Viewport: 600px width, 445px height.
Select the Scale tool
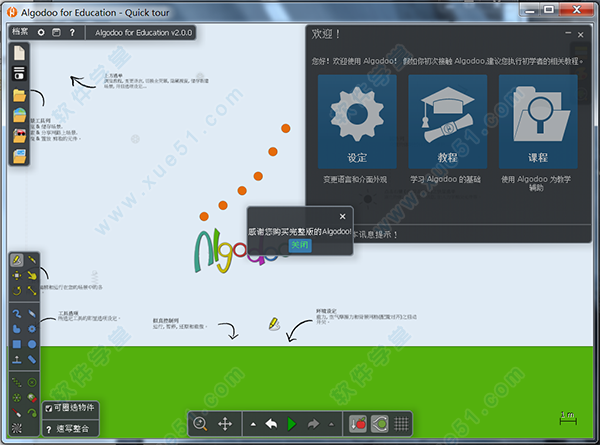[32, 291]
